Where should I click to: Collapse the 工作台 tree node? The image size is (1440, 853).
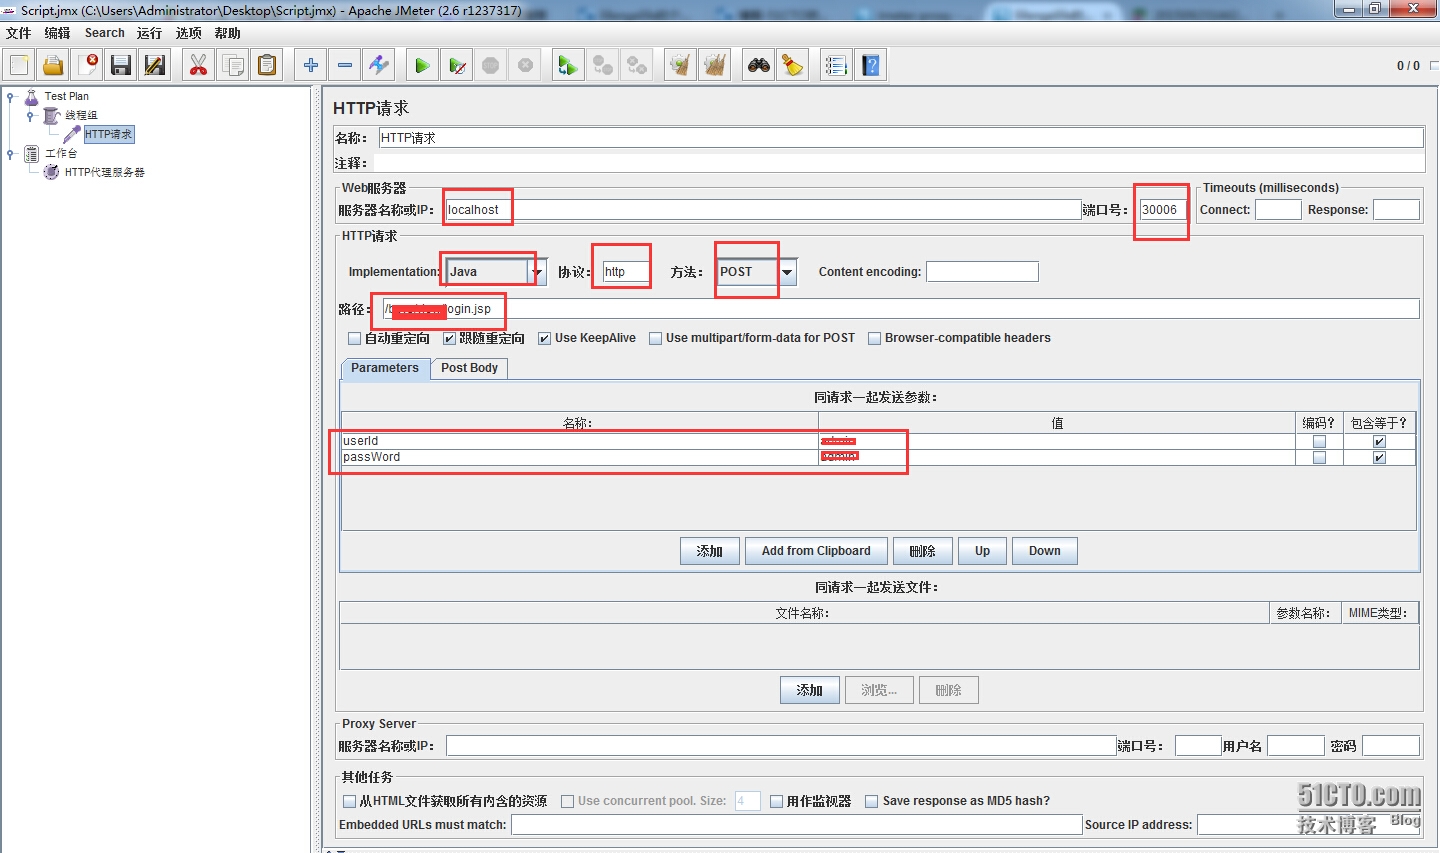pos(11,154)
